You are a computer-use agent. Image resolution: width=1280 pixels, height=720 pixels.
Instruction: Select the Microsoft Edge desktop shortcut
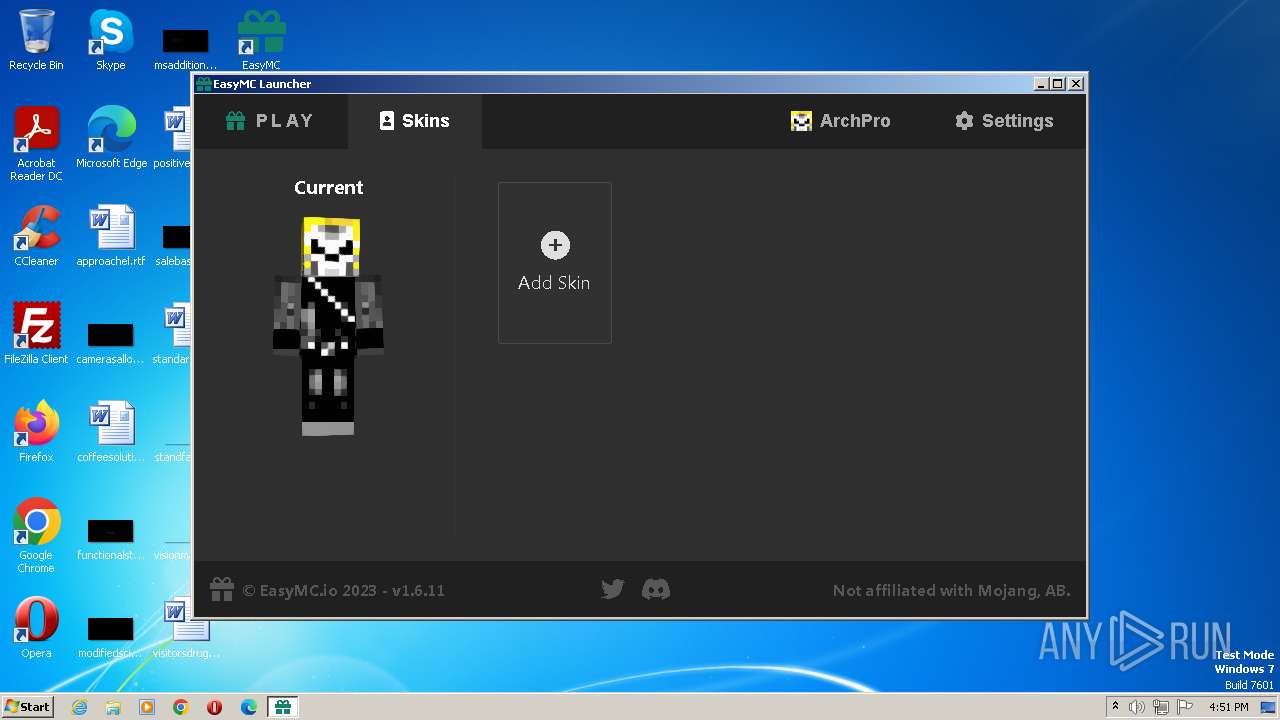tap(111, 138)
